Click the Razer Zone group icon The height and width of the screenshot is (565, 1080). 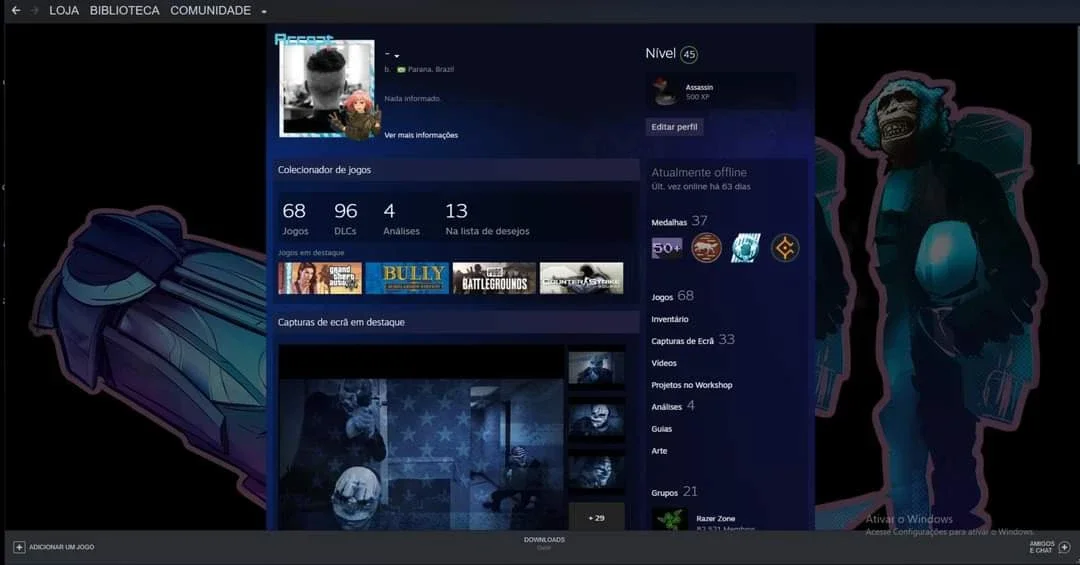pos(669,520)
